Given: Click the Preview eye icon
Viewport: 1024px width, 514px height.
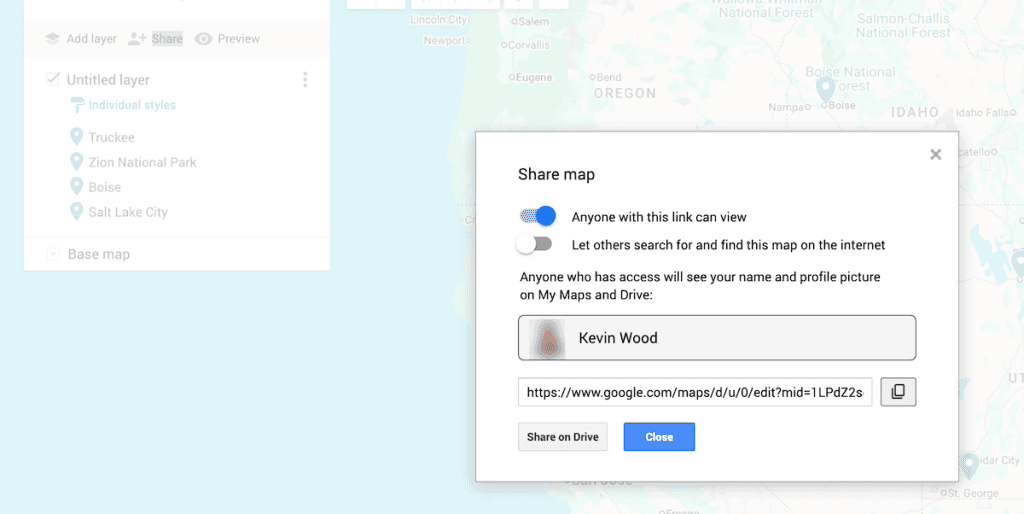Looking at the screenshot, I should pyautogui.click(x=204, y=39).
